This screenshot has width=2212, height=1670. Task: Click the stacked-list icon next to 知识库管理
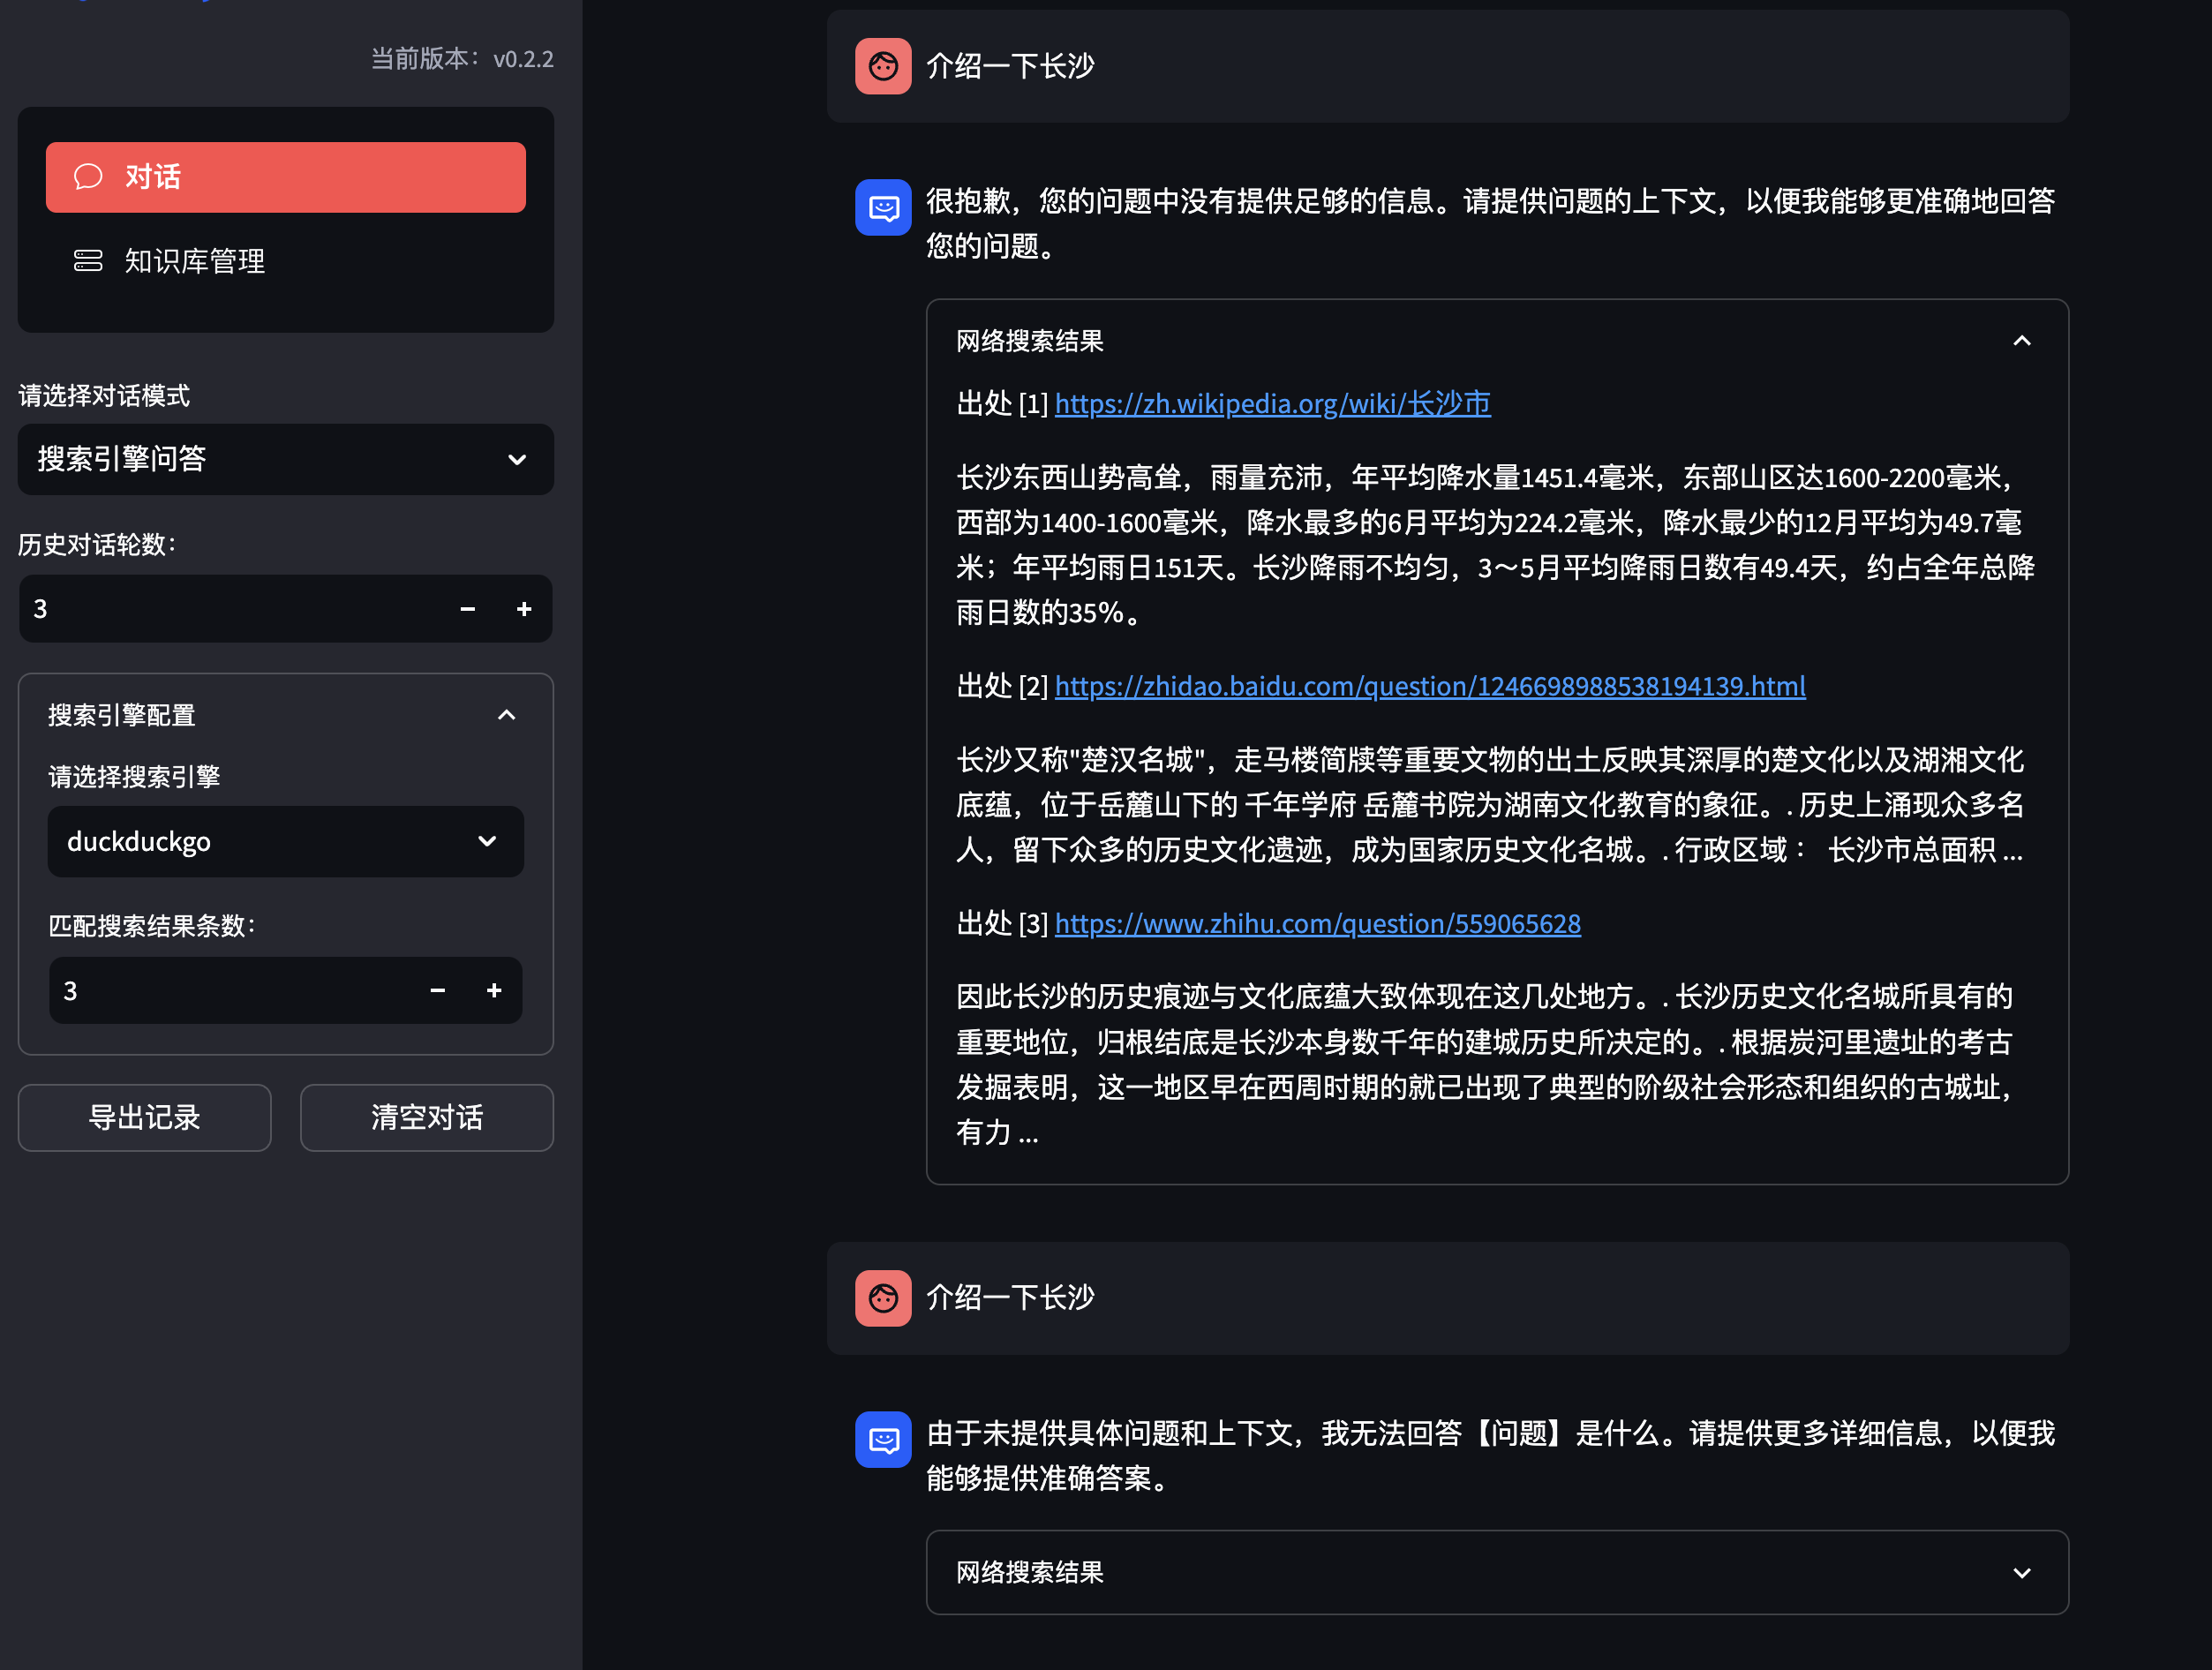pyautogui.click(x=88, y=261)
